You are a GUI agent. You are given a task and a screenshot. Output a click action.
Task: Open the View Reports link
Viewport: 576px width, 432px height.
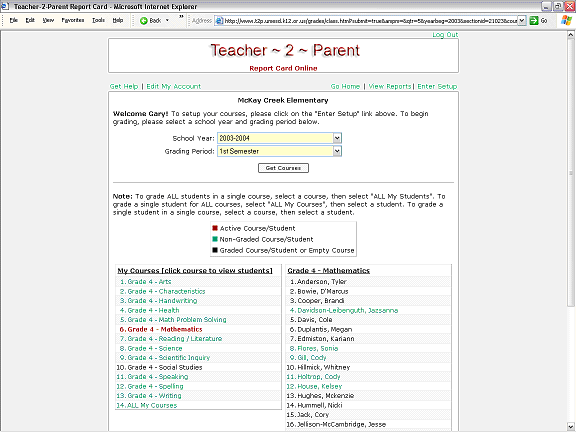[x=390, y=86]
